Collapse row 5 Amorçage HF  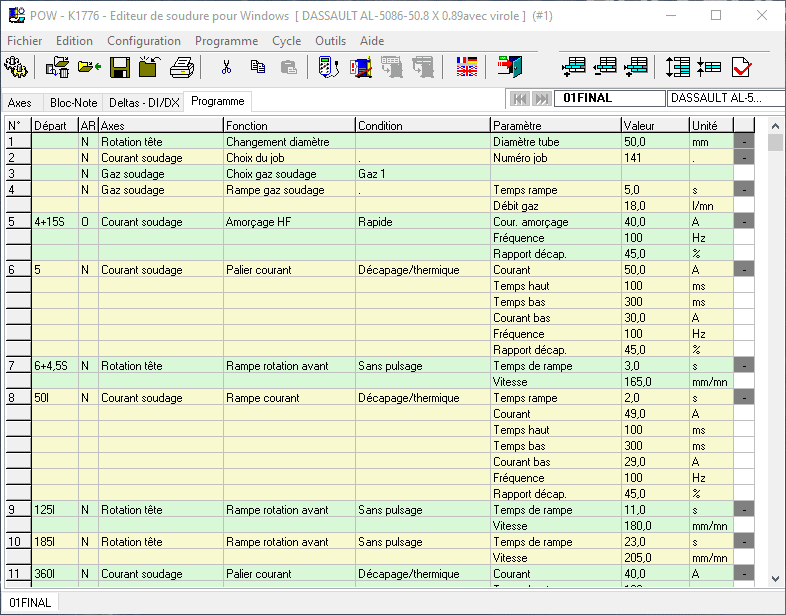pyautogui.click(x=744, y=222)
